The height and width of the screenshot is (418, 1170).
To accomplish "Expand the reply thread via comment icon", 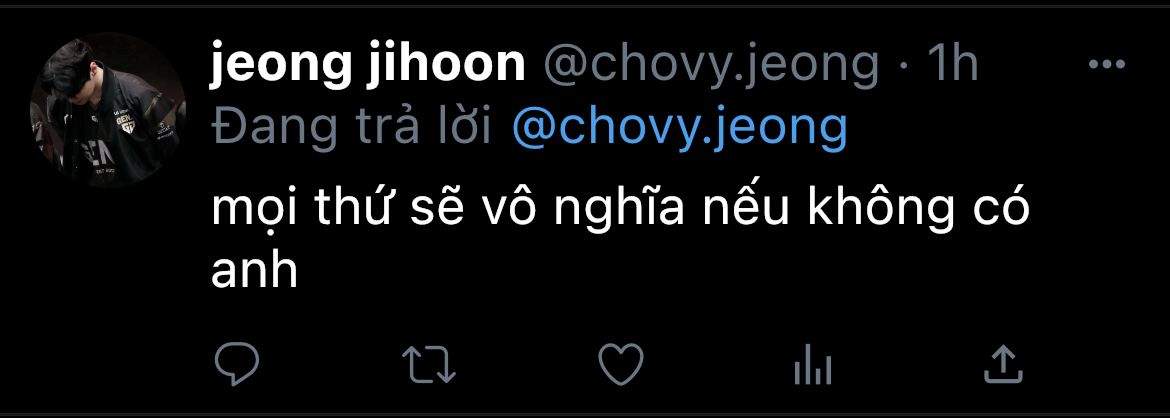I will [x=237, y=364].
